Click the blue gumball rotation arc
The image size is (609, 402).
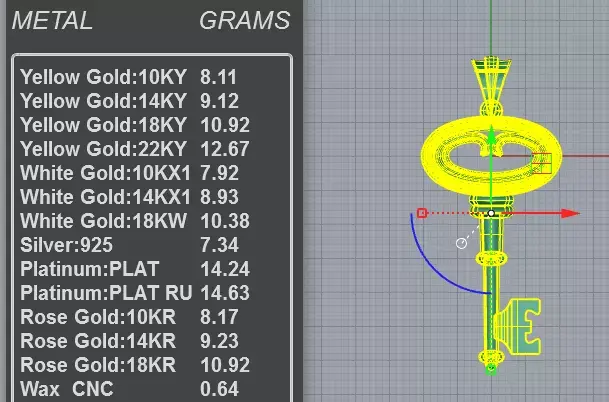coord(435,268)
